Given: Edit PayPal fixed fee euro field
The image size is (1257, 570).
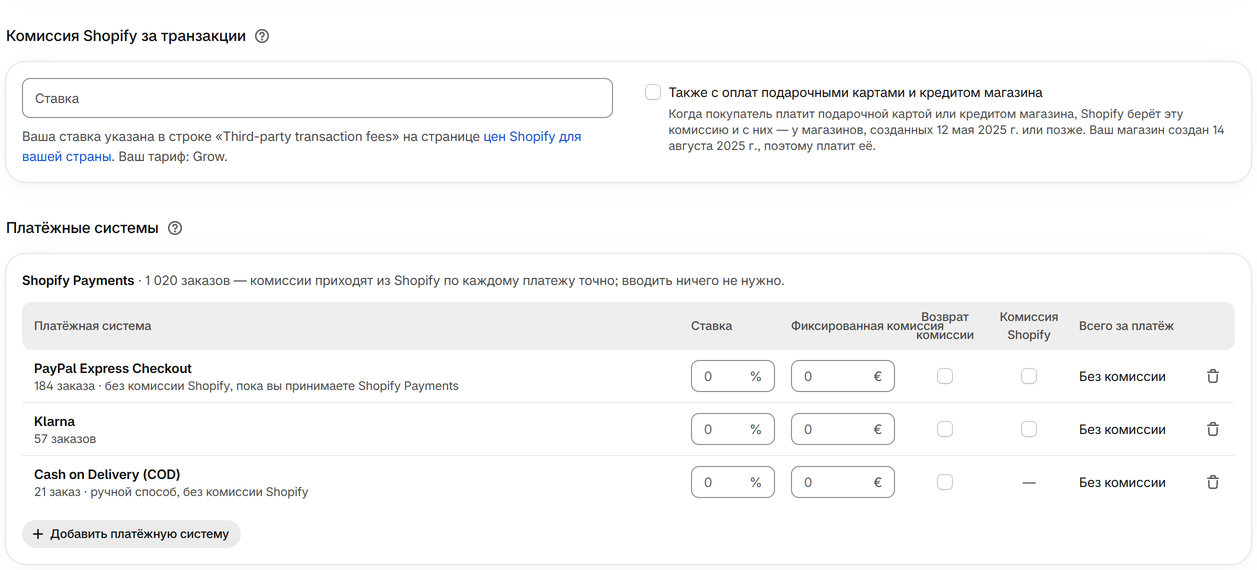Looking at the screenshot, I should point(843,376).
